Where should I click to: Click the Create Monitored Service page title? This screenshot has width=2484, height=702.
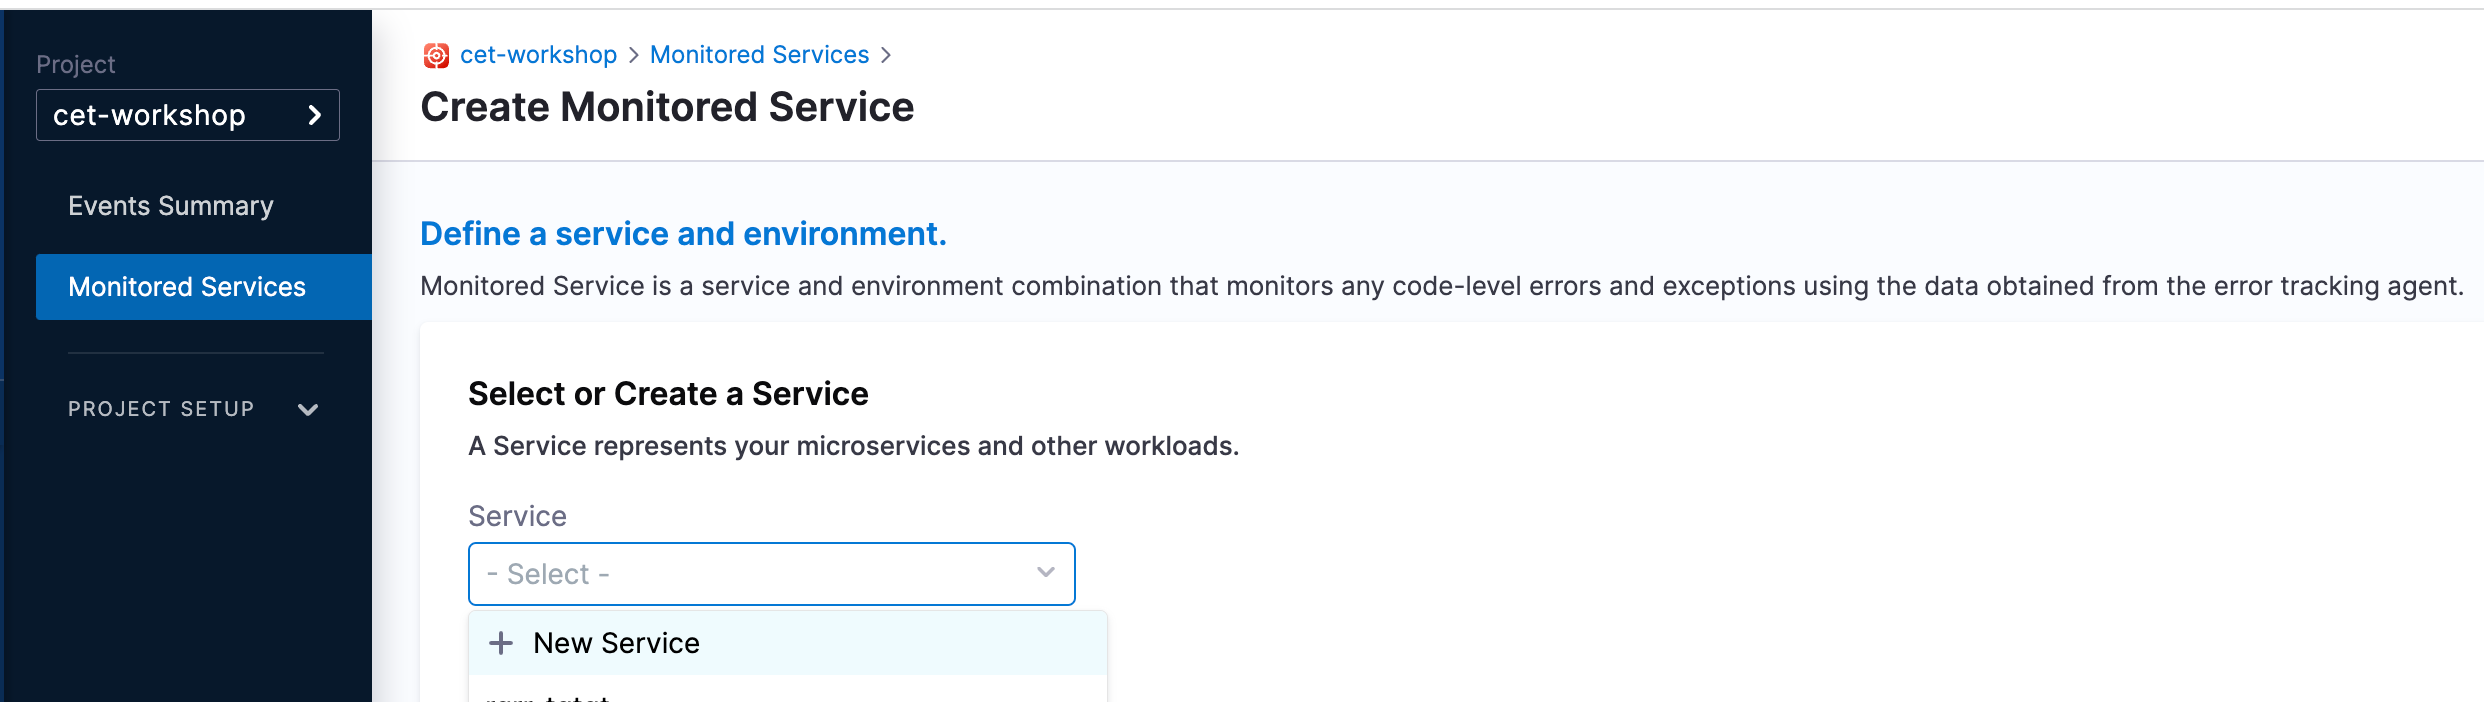pyautogui.click(x=667, y=107)
